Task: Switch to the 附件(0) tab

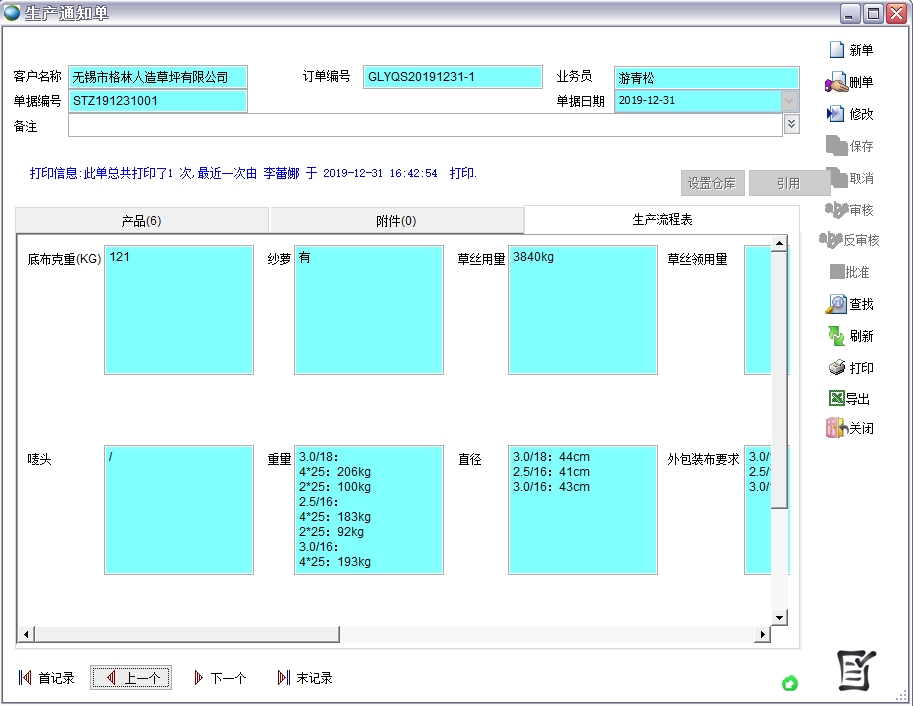Action: point(396,221)
